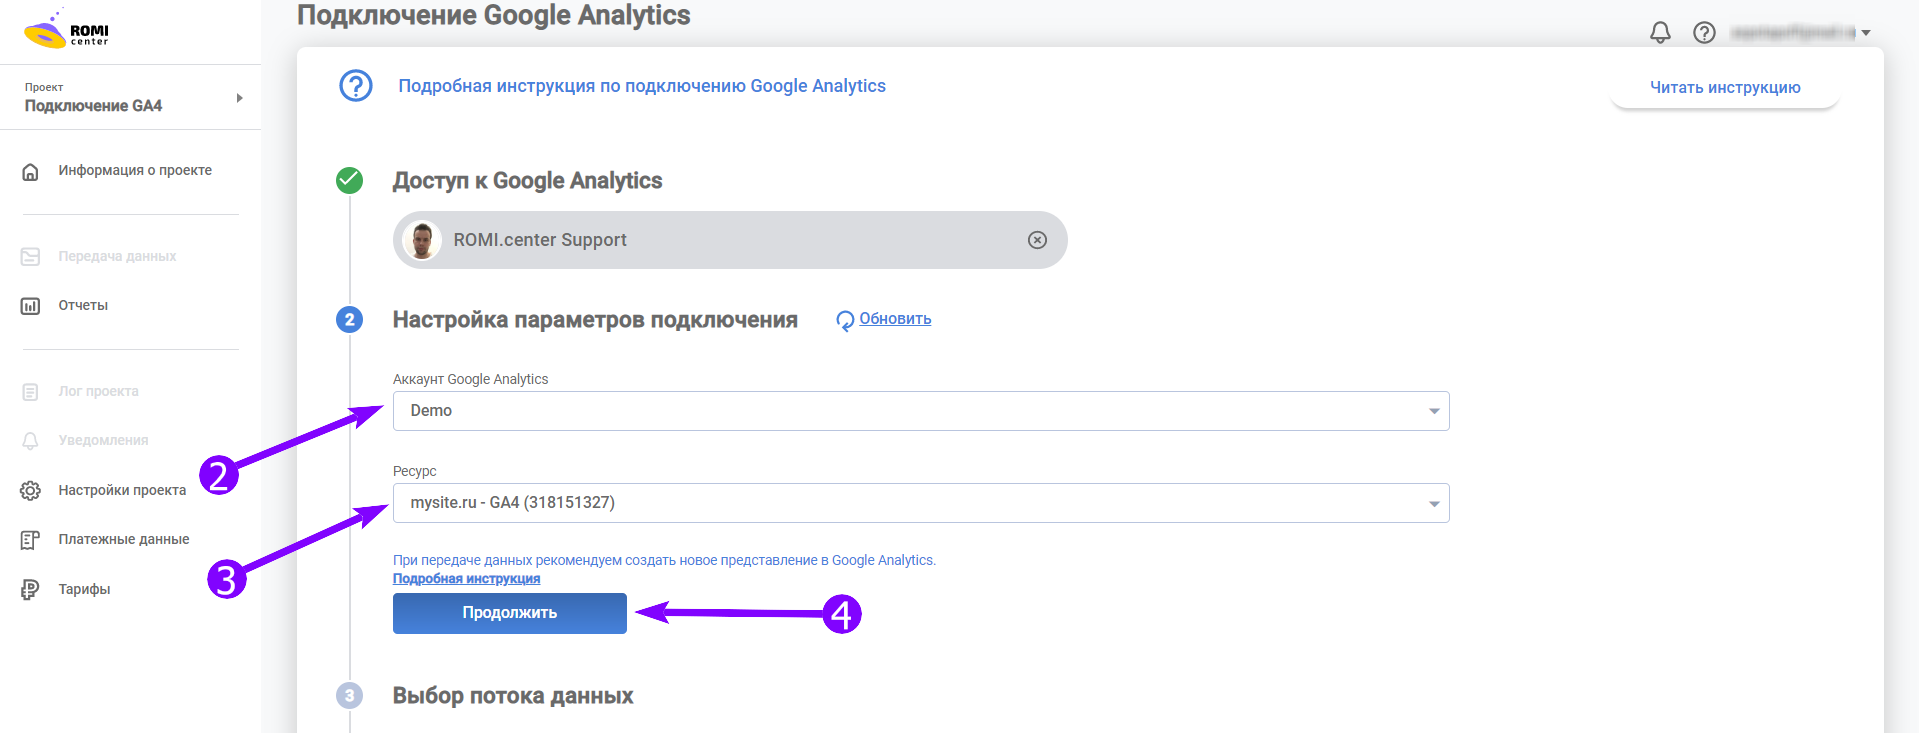1919x733 pixels.
Task: Open Уведомления in the sidebar
Action: click(103, 440)
